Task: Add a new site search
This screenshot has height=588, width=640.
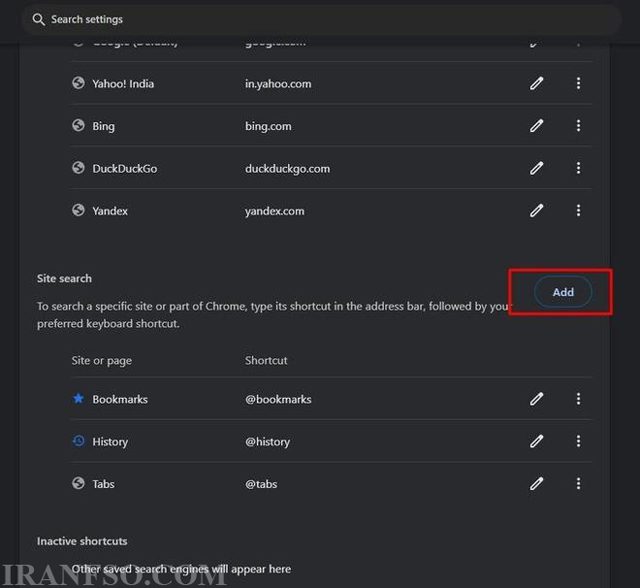Action: (563, 292)
